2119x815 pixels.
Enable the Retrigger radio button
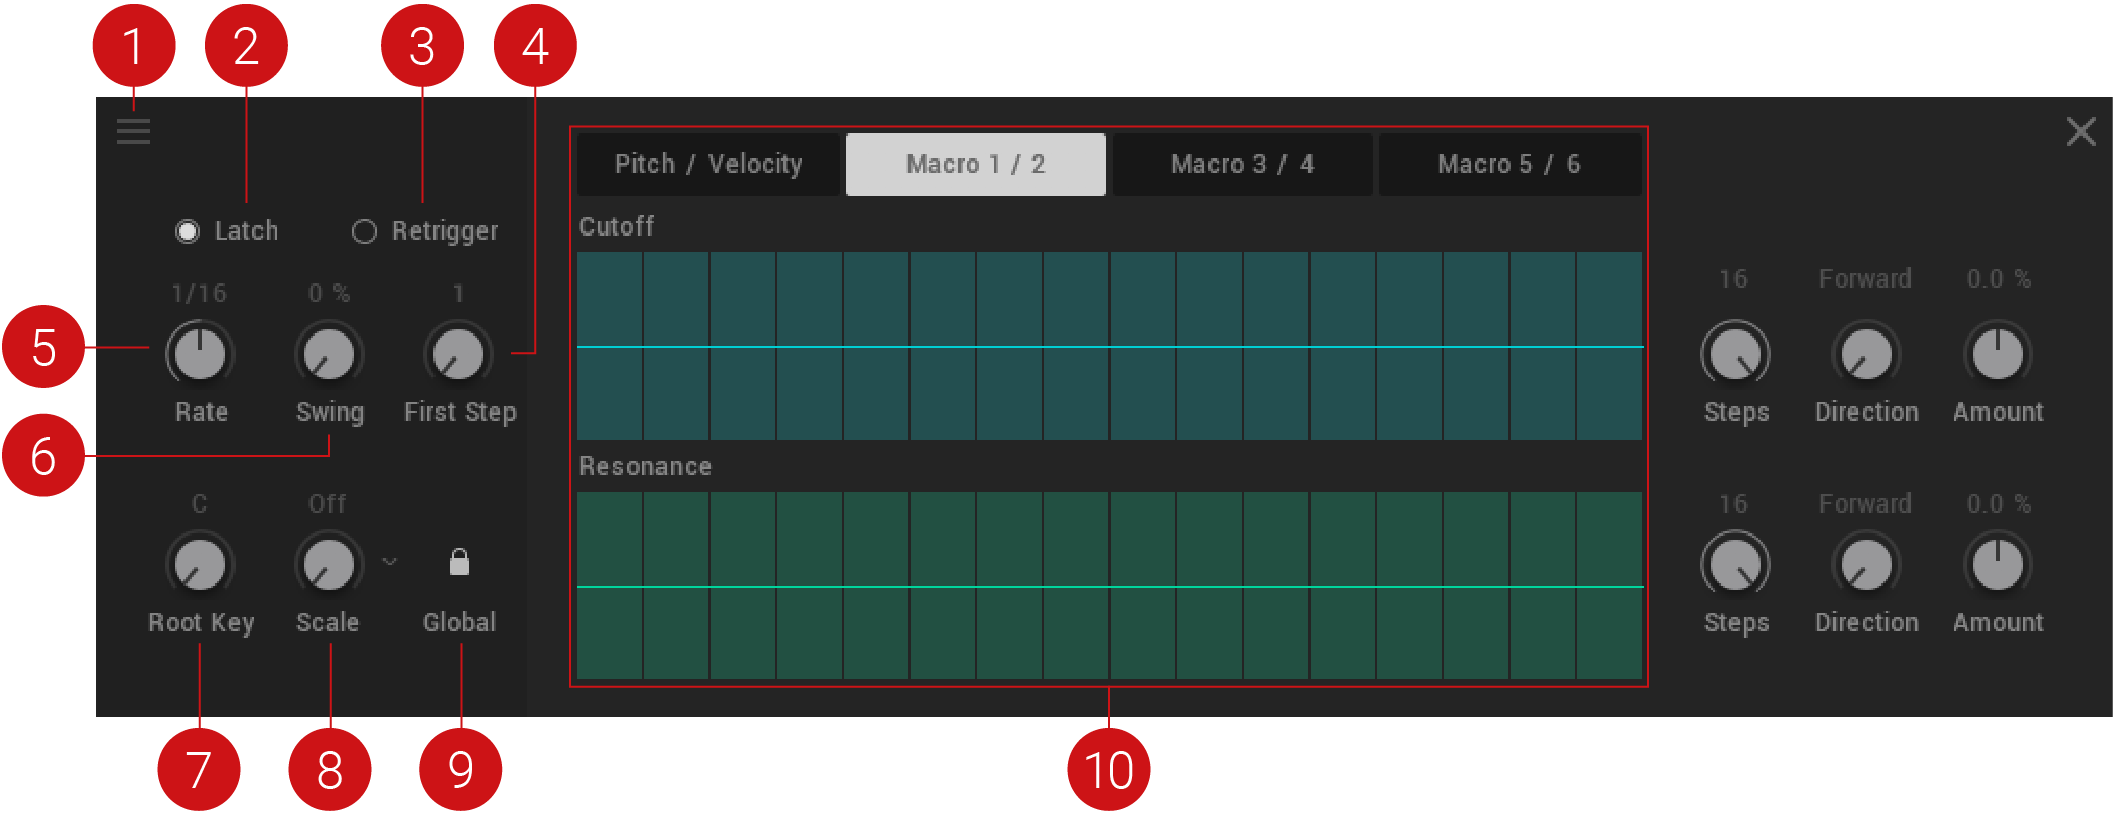(x=364, y=232)
